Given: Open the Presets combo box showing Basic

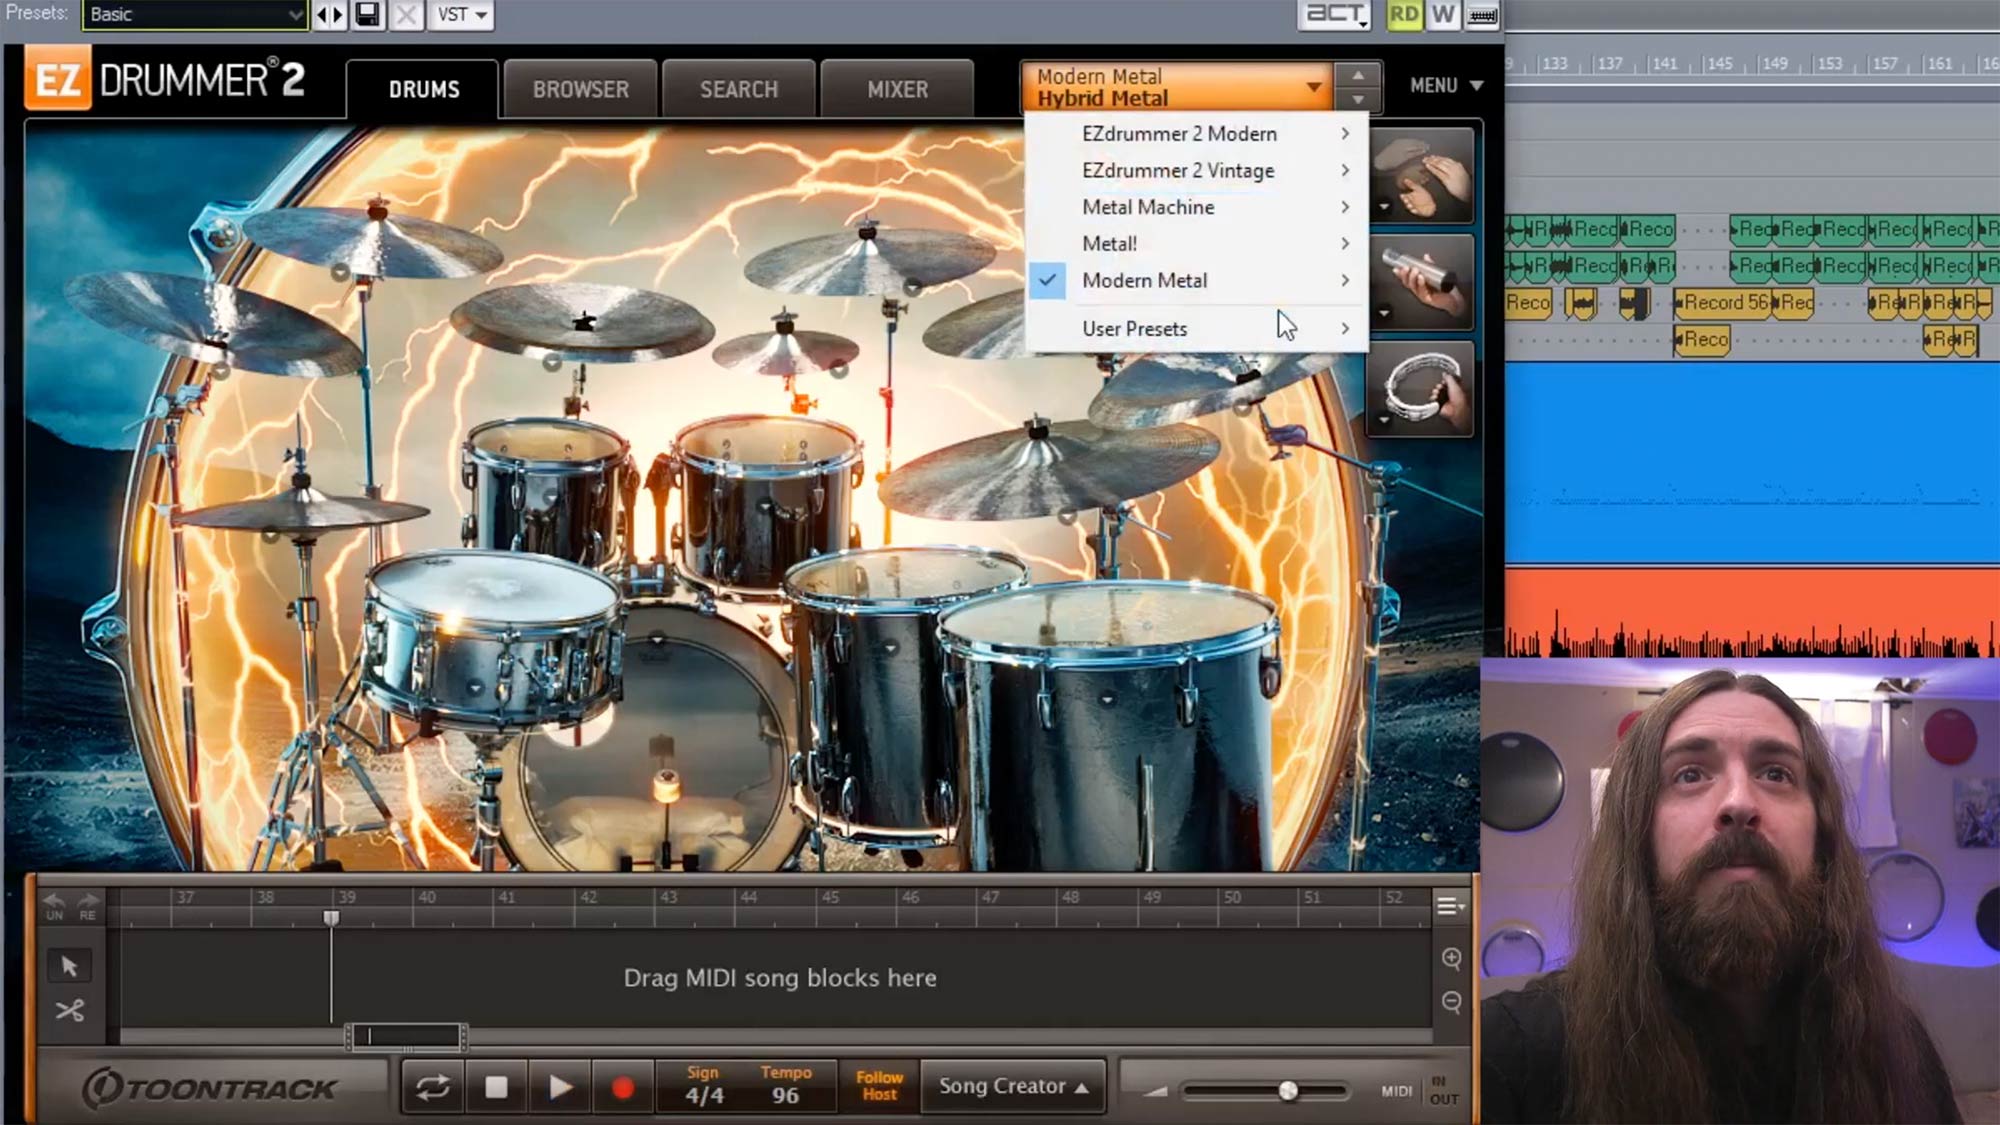Looking at the screenshot, I should (194, 14).
